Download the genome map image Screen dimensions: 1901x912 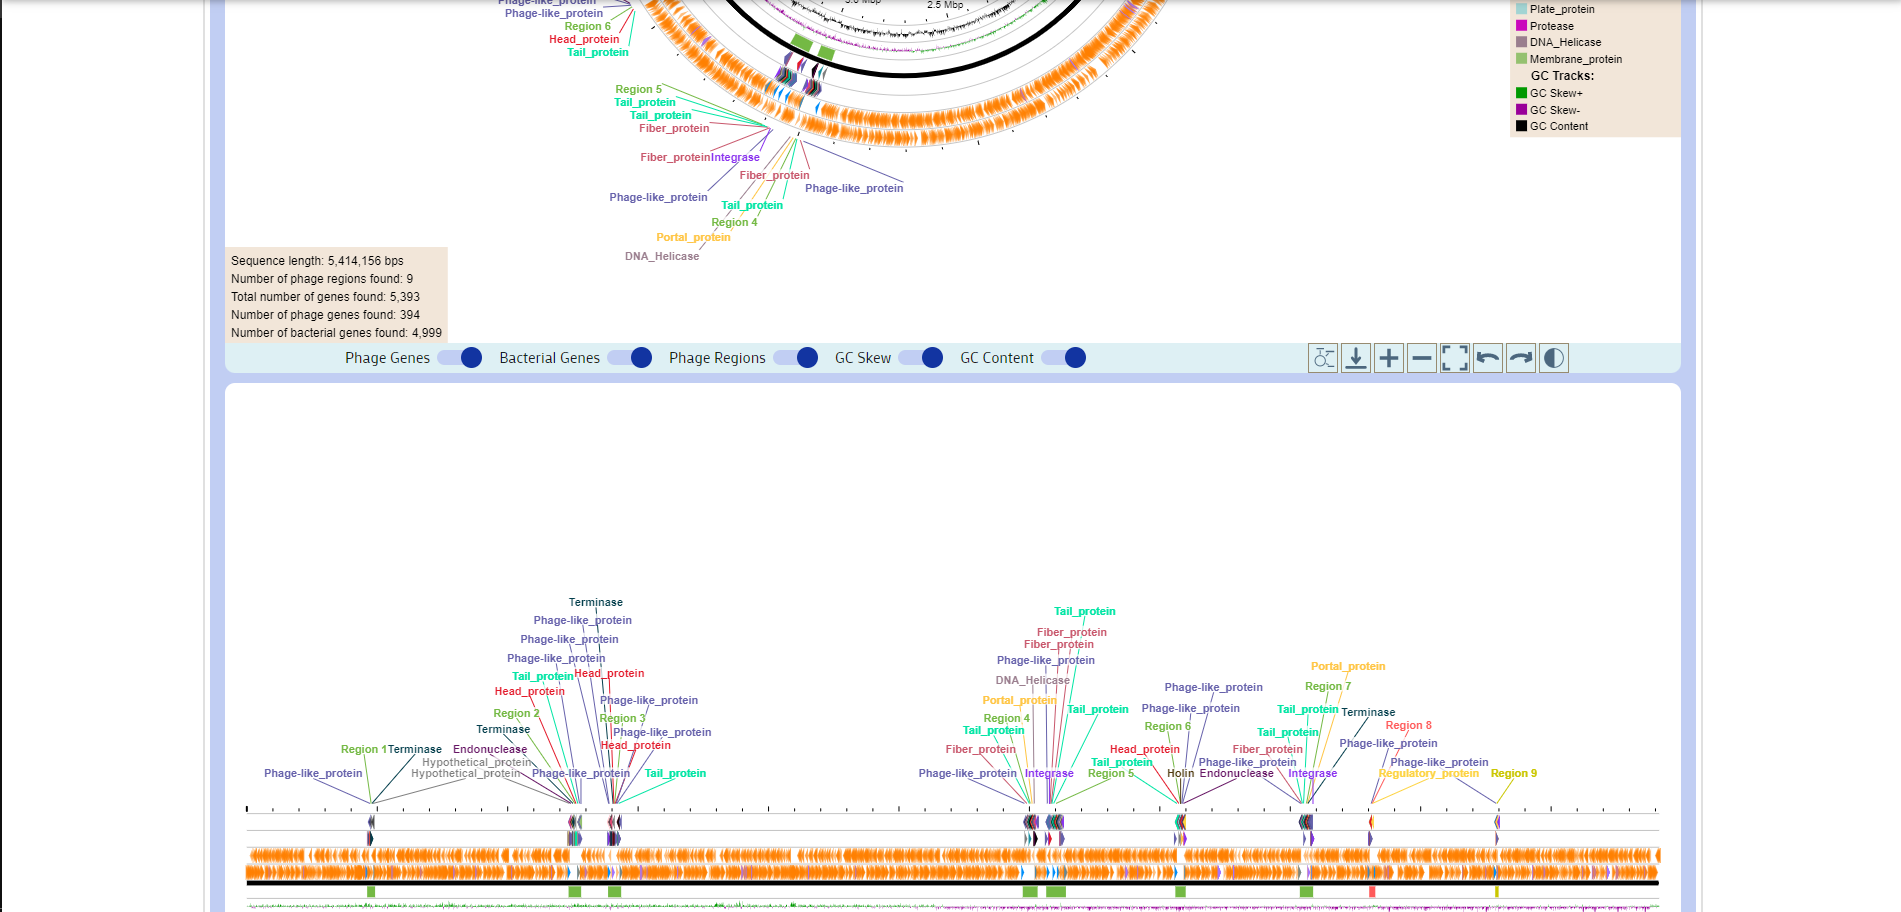[1356, 358]
